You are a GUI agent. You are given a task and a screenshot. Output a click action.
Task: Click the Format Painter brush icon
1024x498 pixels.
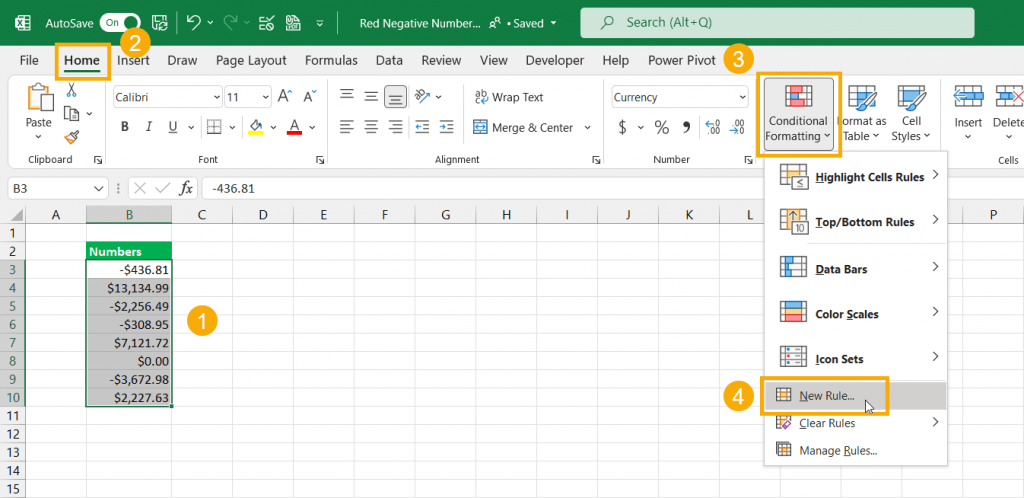point(72,137)
